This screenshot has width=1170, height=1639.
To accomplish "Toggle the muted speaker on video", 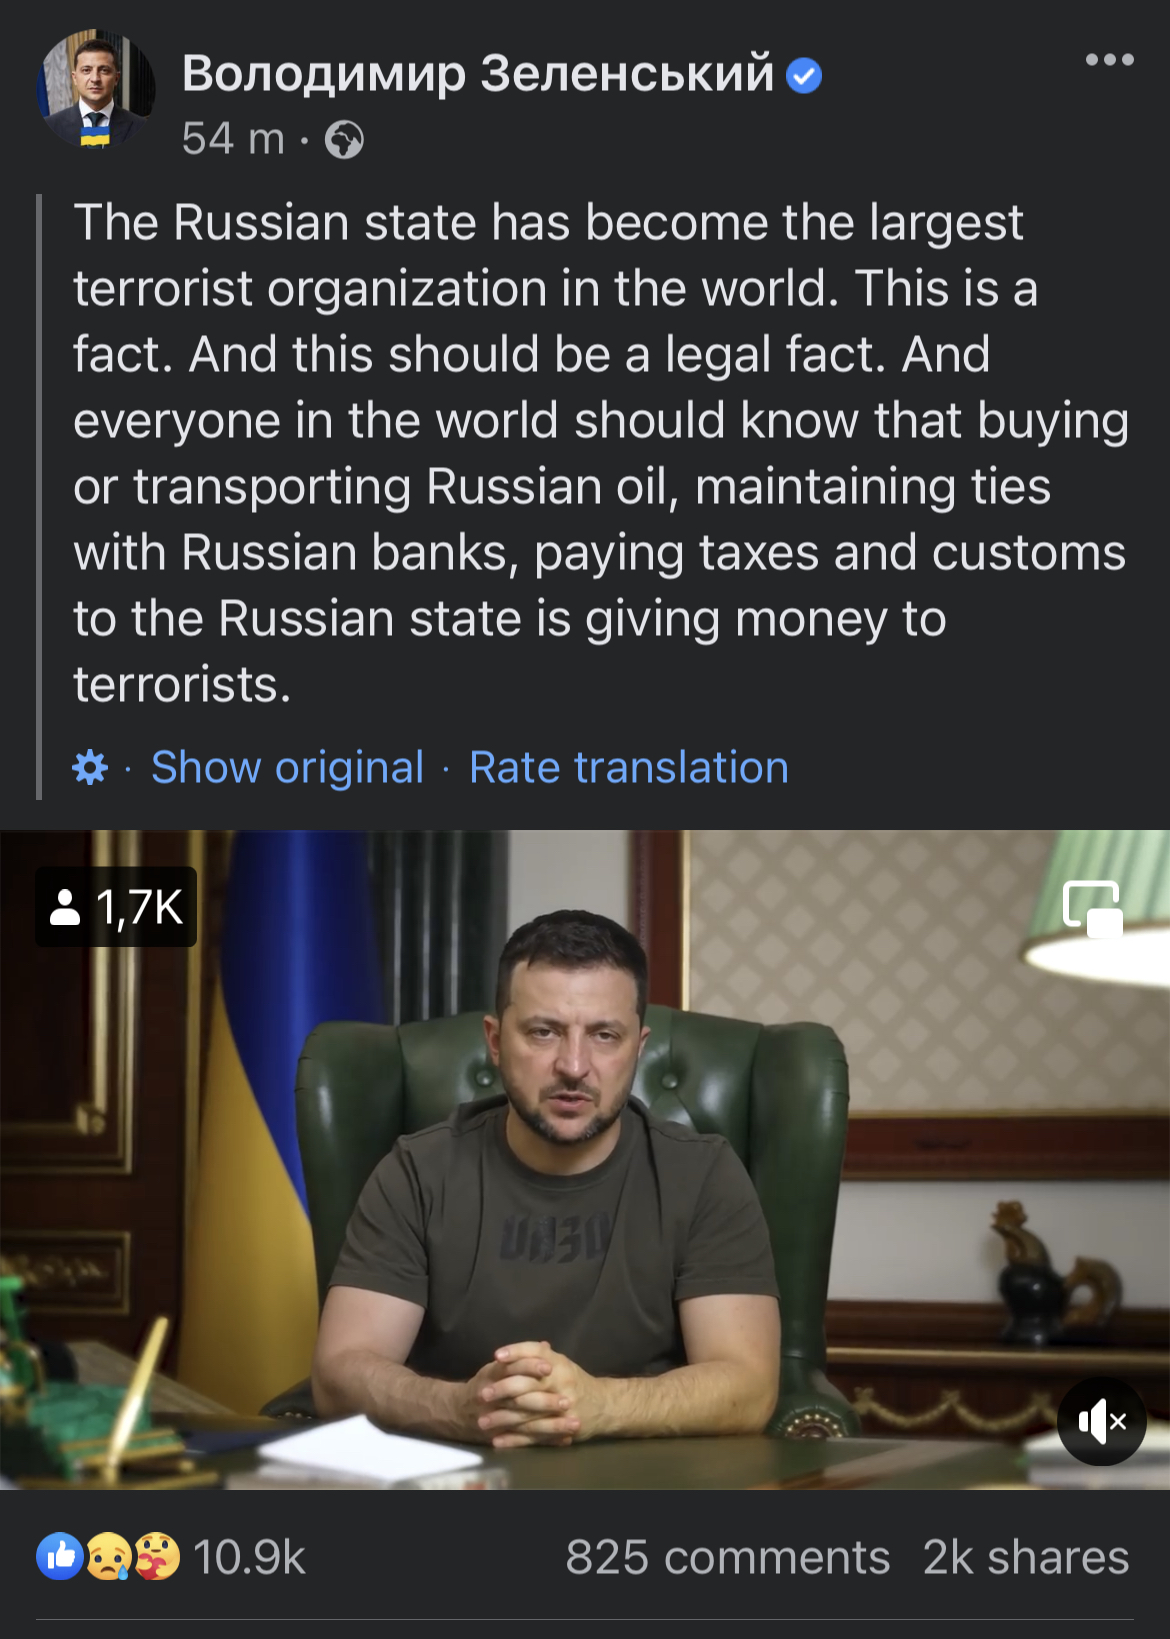I will click(x=1102, y=1421).
